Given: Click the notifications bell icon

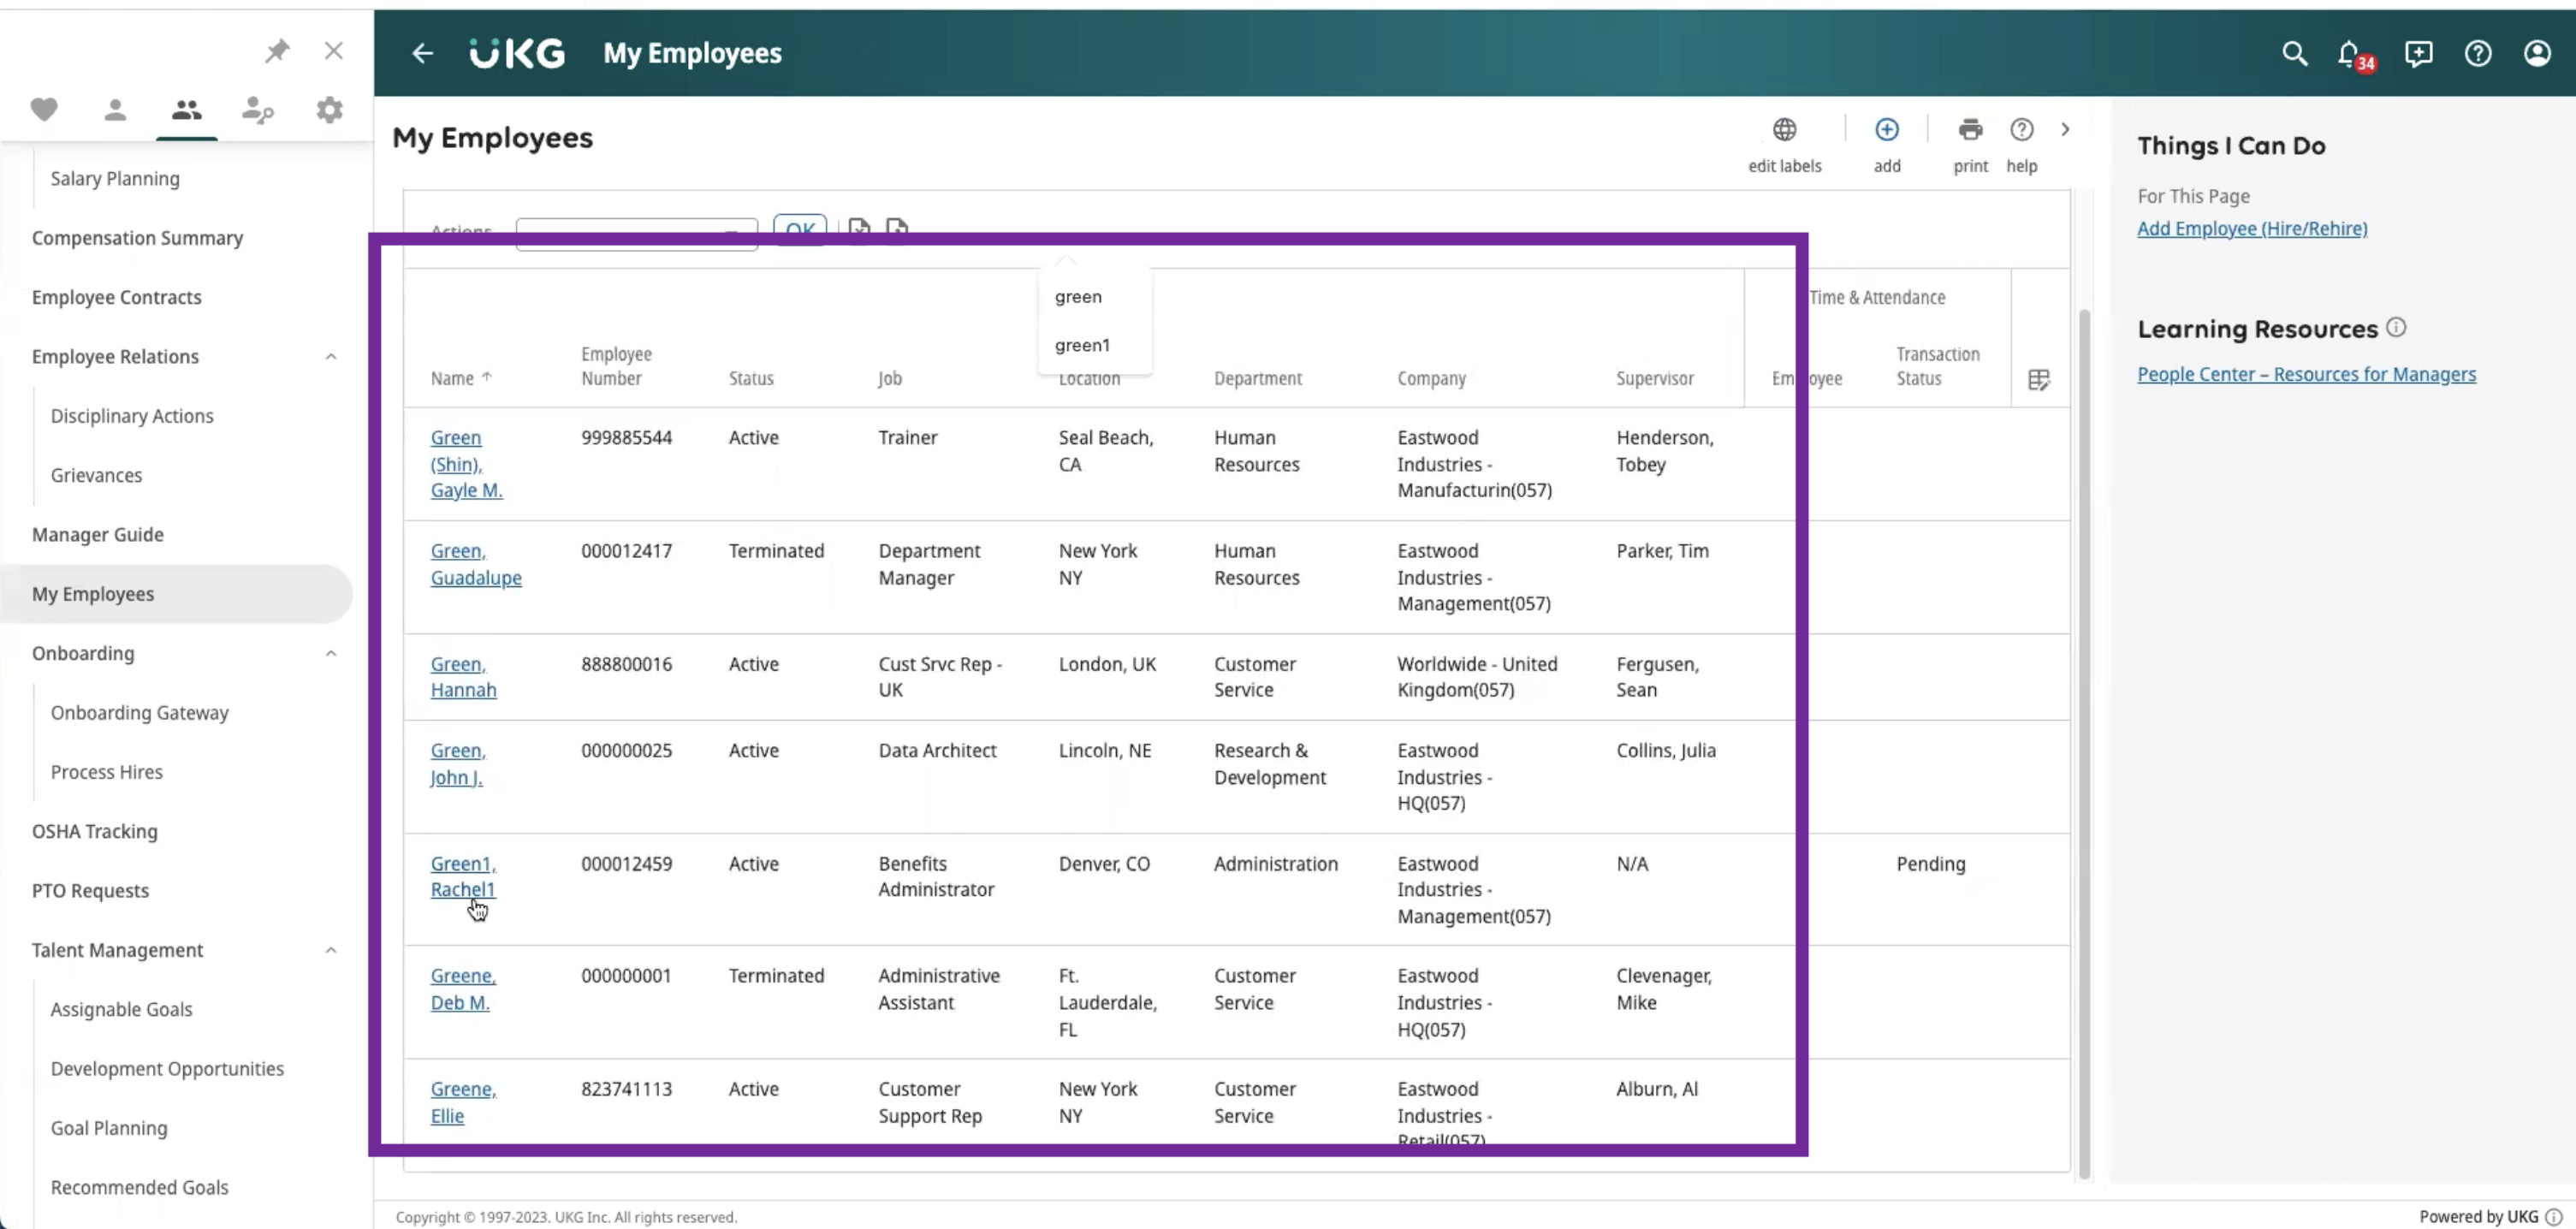Looking at the screenshot, I should pos(2351,54).
